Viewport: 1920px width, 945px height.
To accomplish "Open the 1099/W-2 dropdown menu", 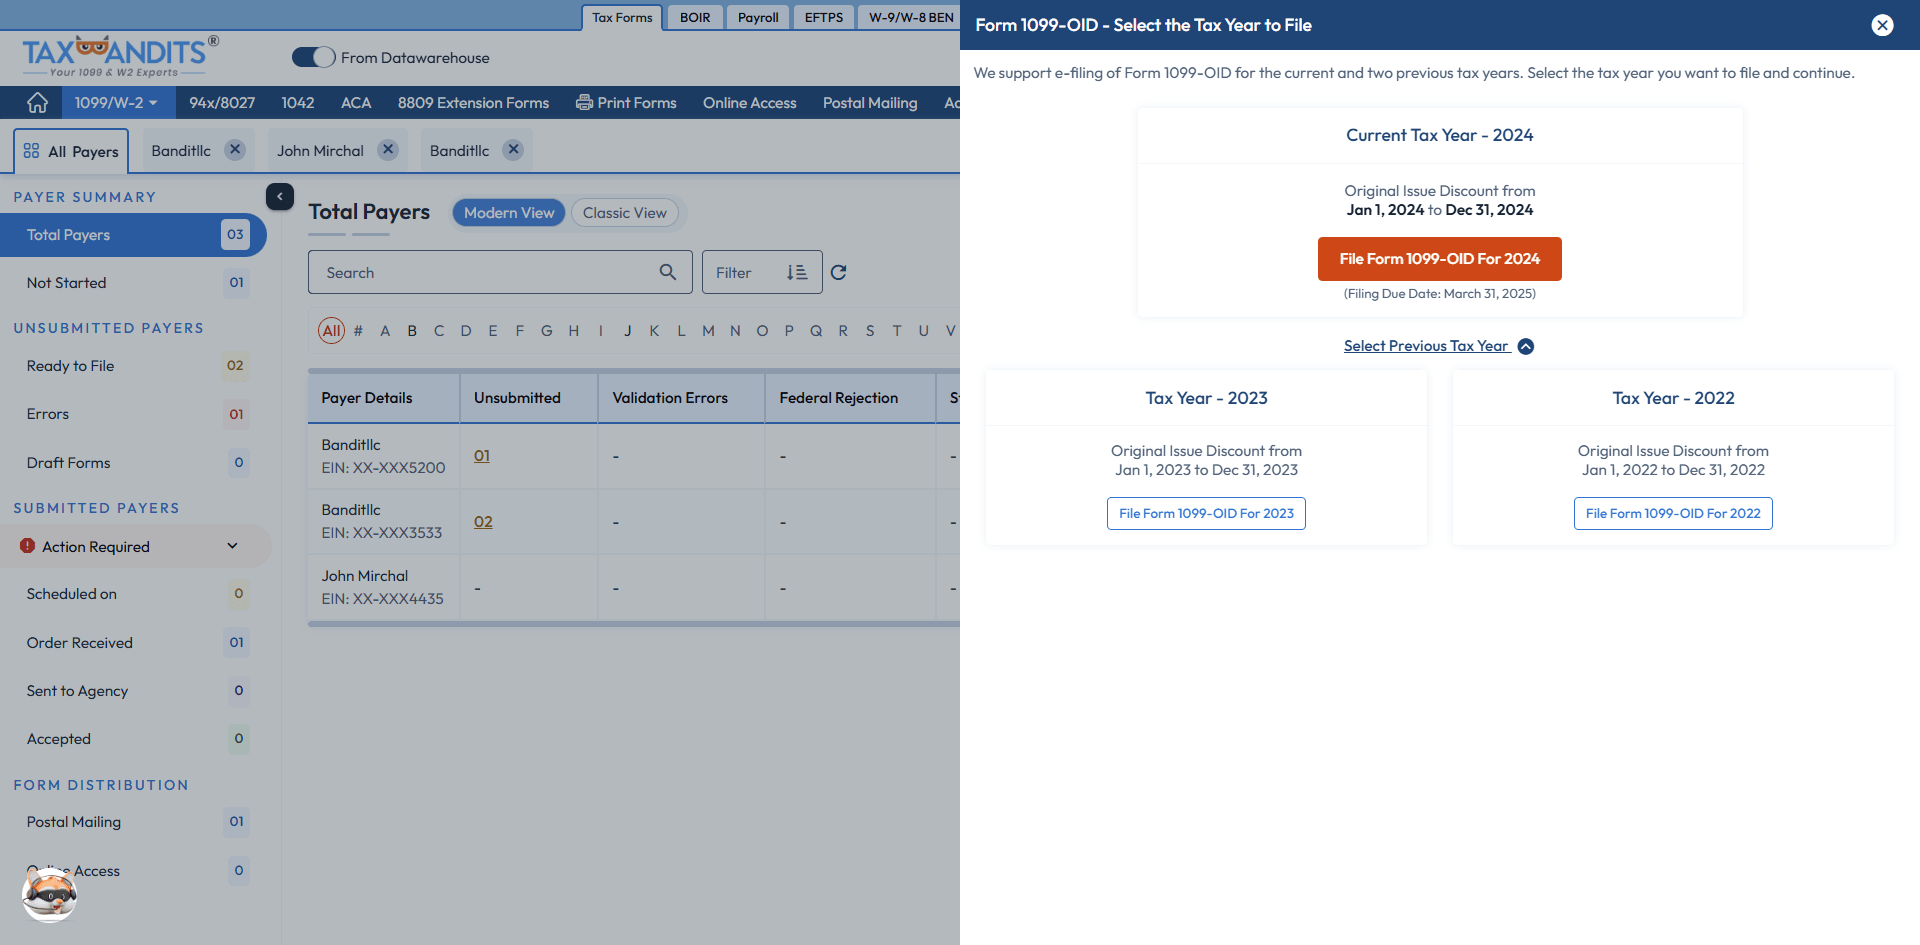I will pos(117,103).
